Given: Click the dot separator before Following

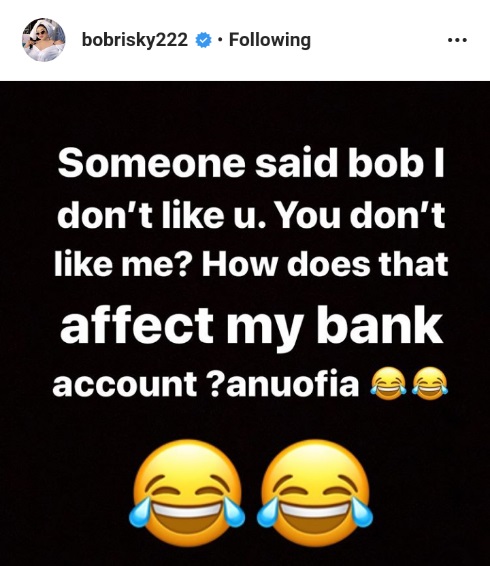Looking at the screenshot, I should tap(220, 40).
